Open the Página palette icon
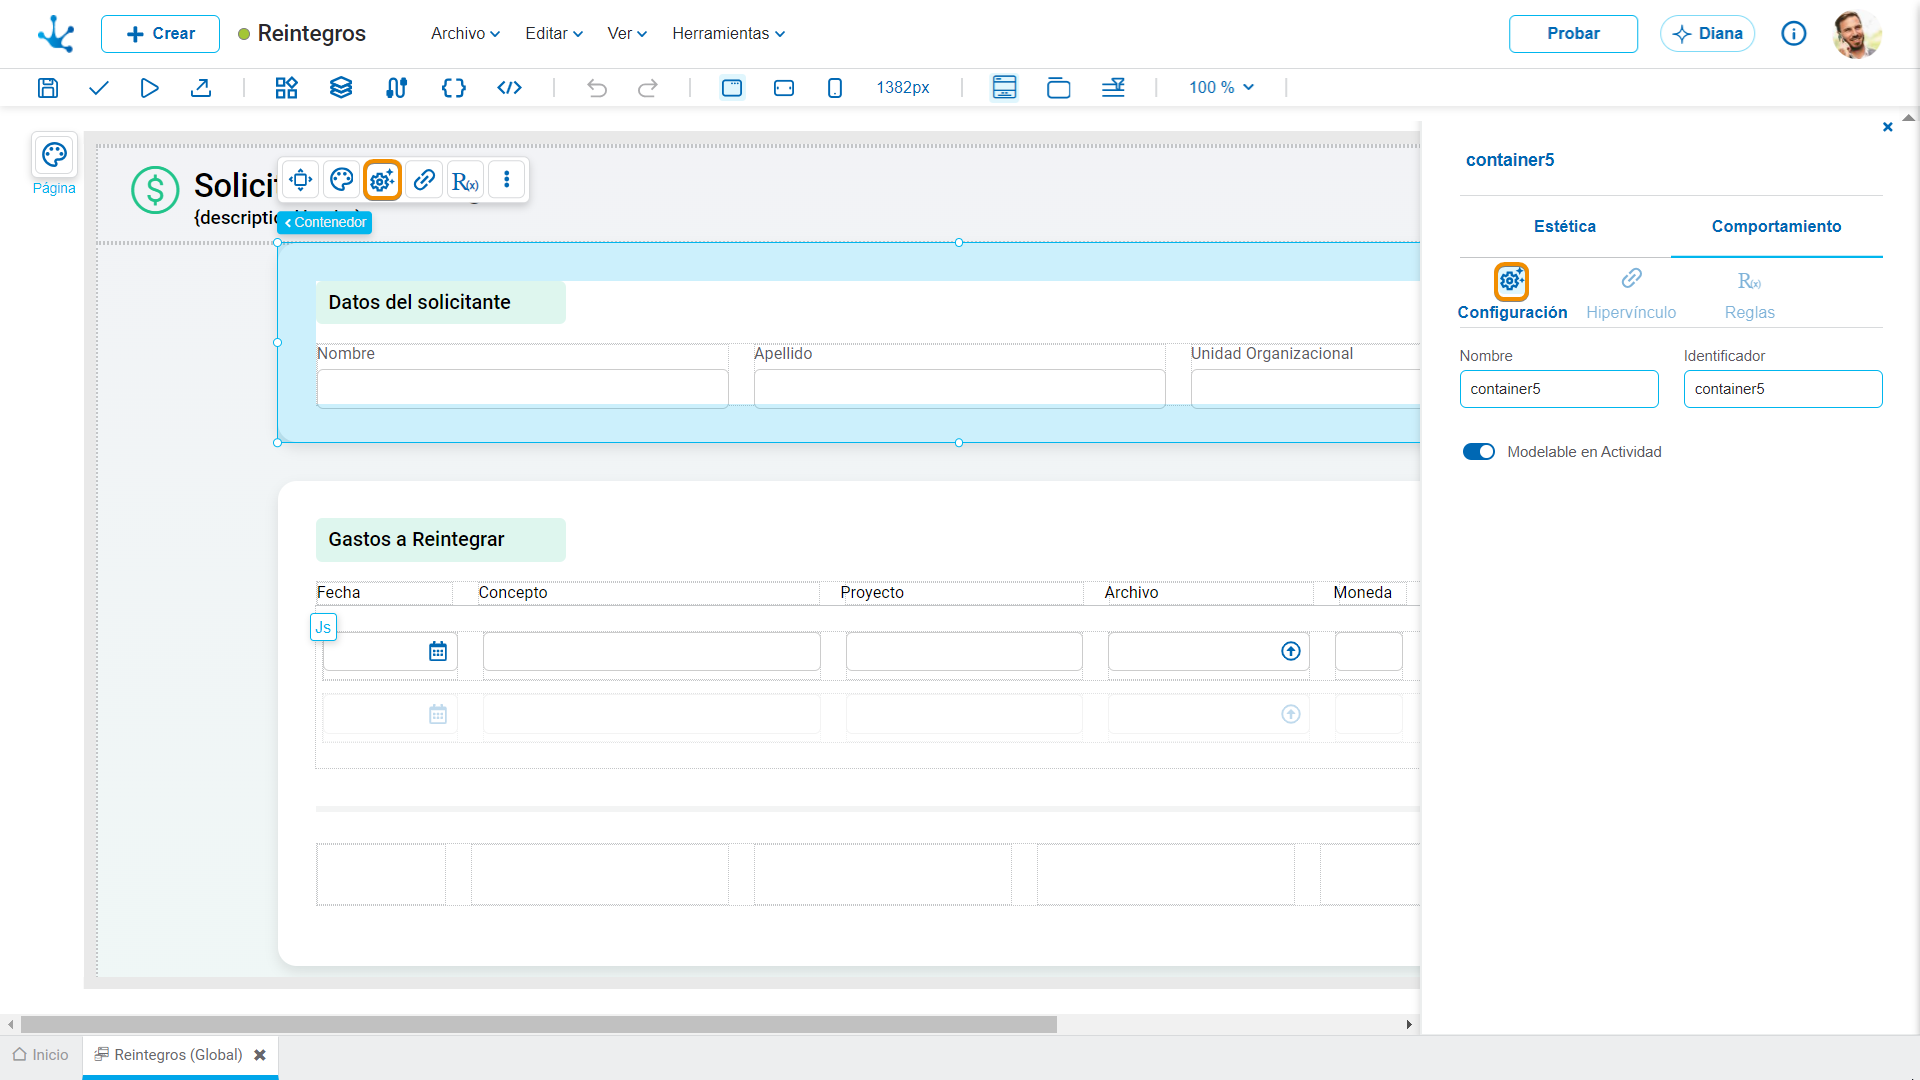The width and height of the screenshot is (1920, 1080). click(x=54, y=155)
